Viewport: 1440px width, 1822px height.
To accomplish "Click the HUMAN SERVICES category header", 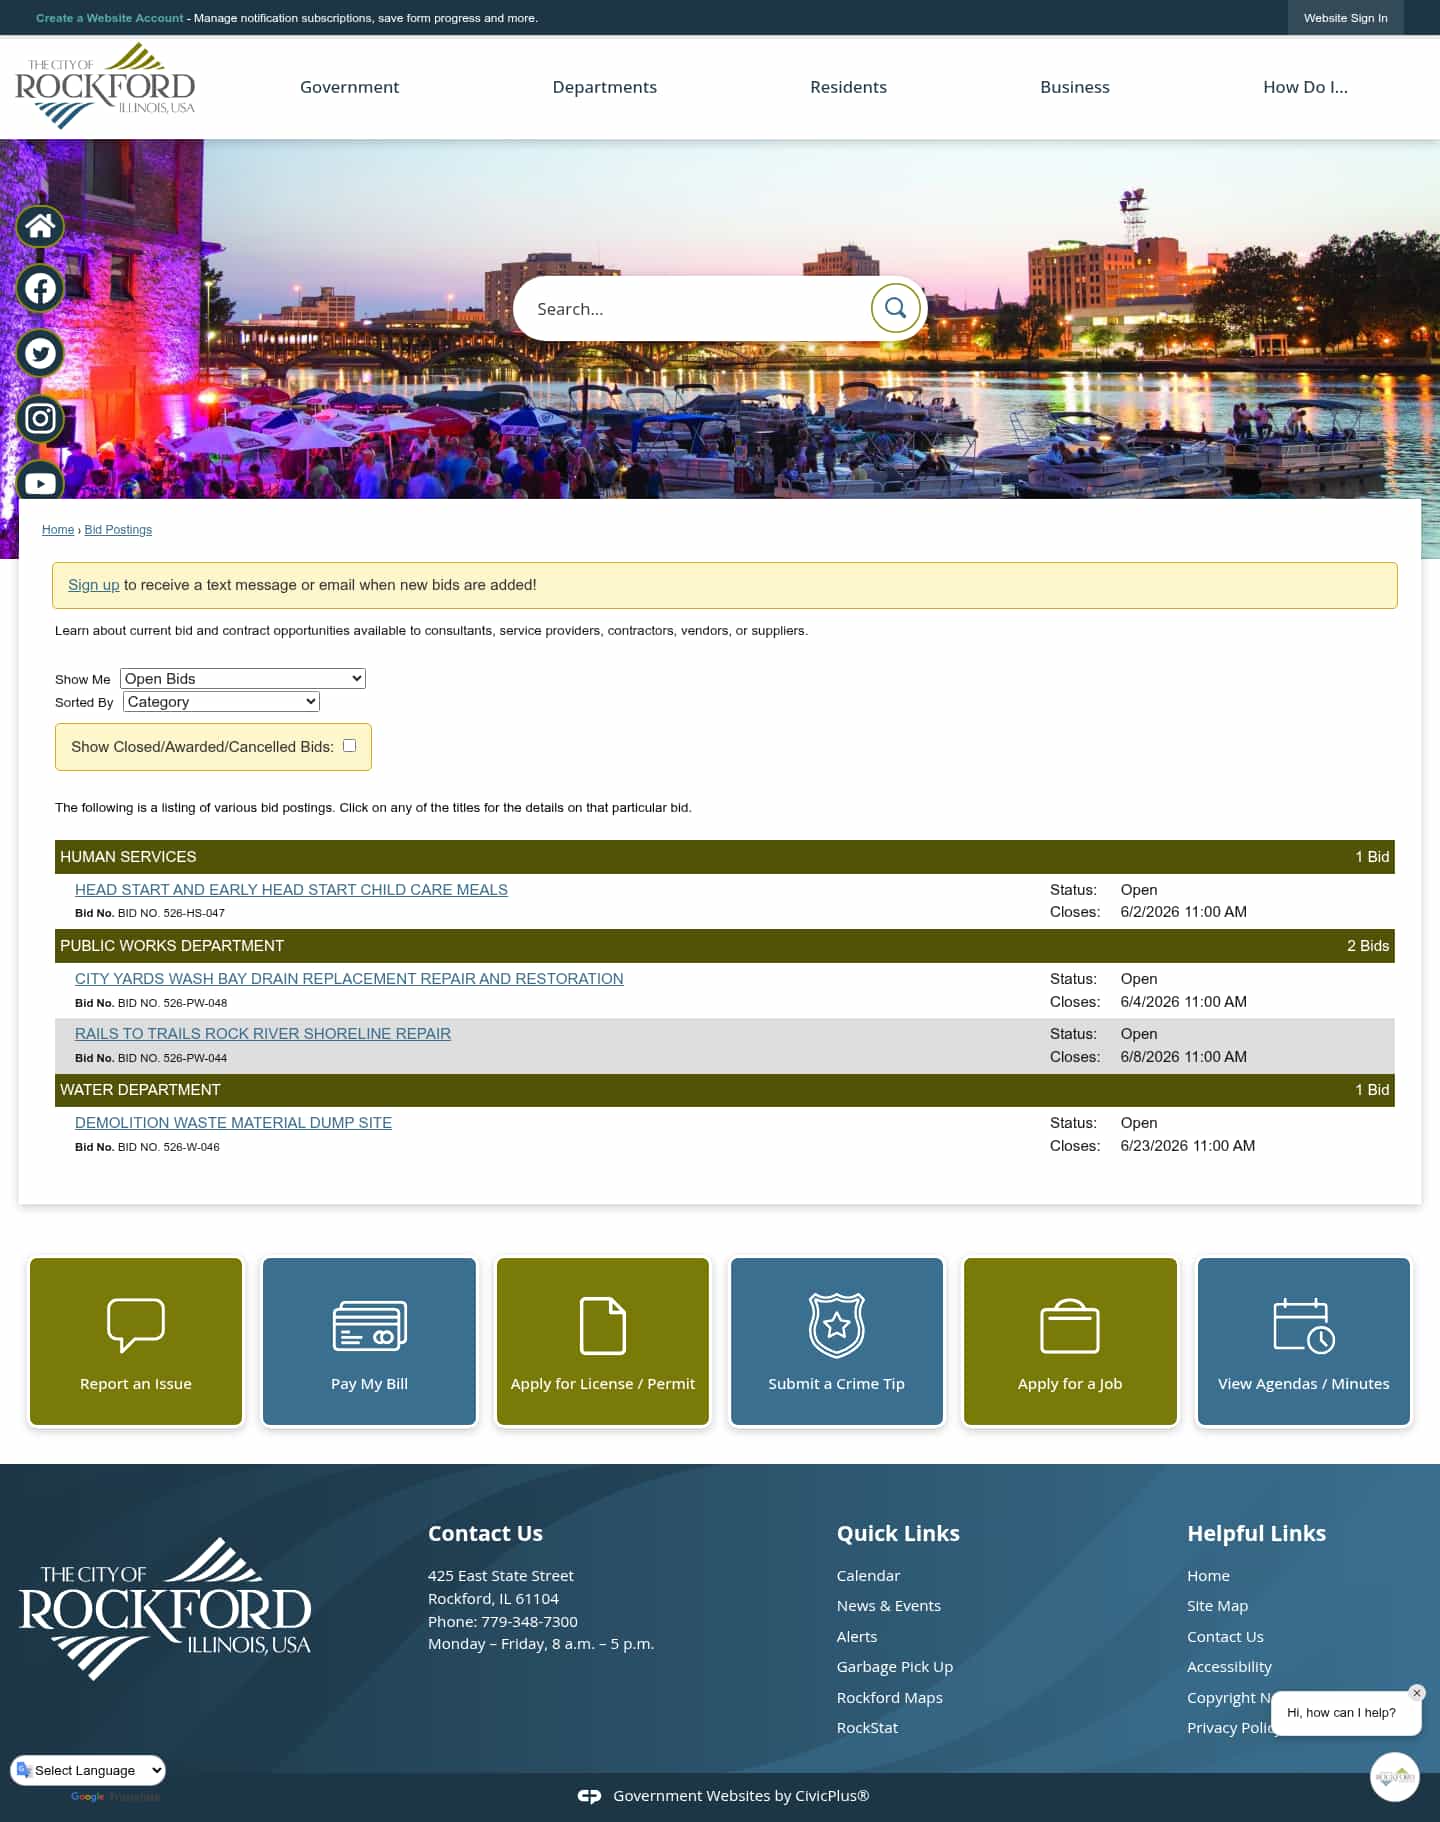I will (x=725, y=857).
